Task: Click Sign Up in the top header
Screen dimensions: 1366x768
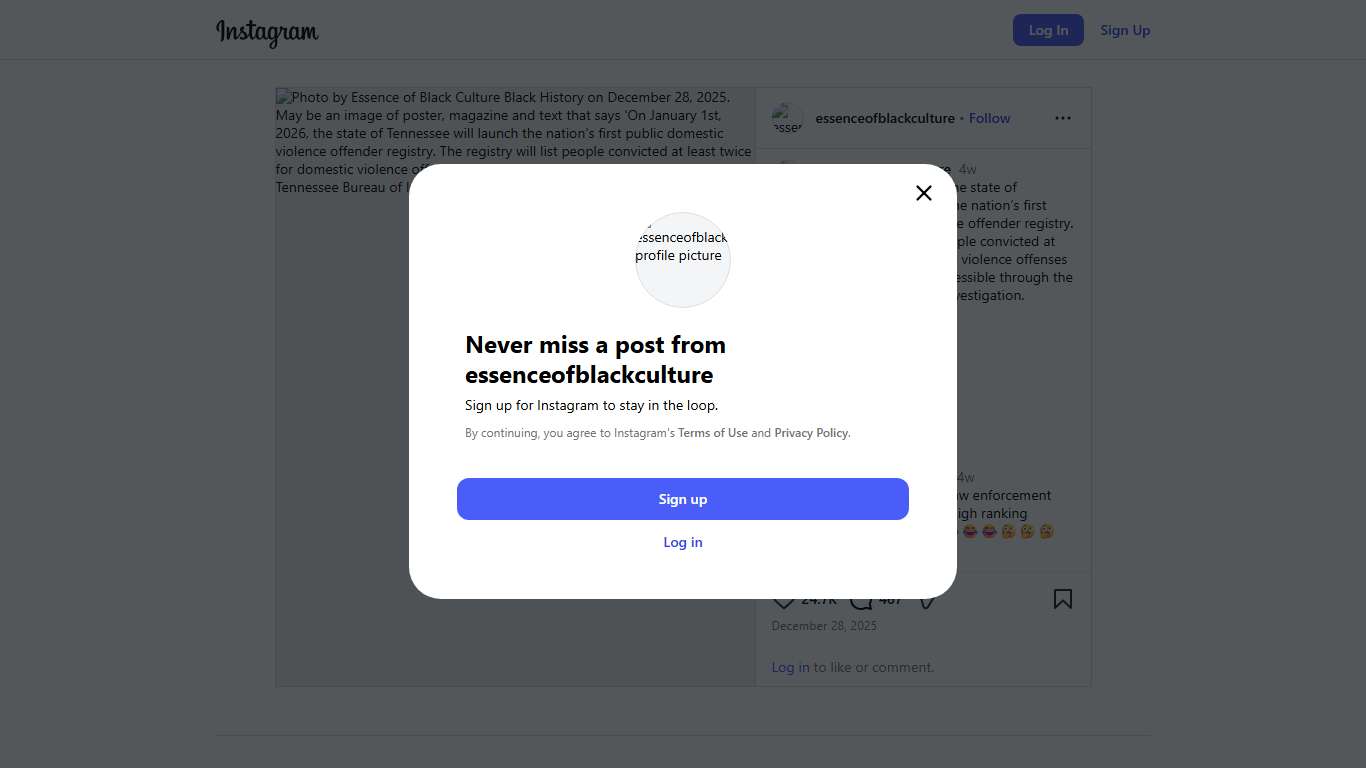Action: tap(1125, 30)
